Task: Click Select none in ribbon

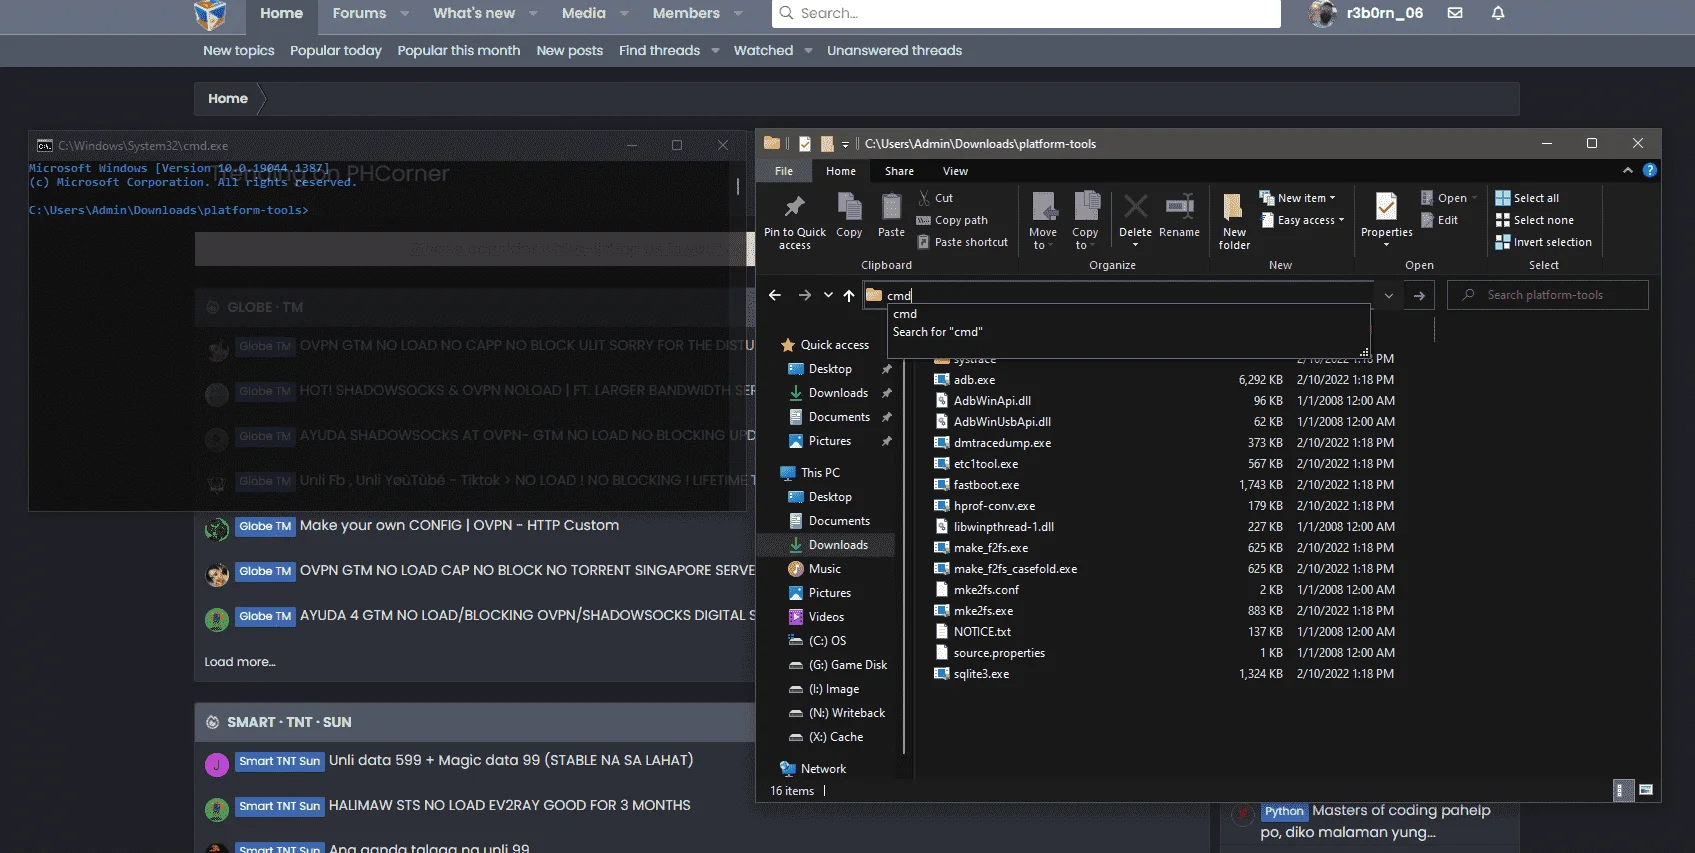Action: pyautogui.click(x=1534, y=220)
